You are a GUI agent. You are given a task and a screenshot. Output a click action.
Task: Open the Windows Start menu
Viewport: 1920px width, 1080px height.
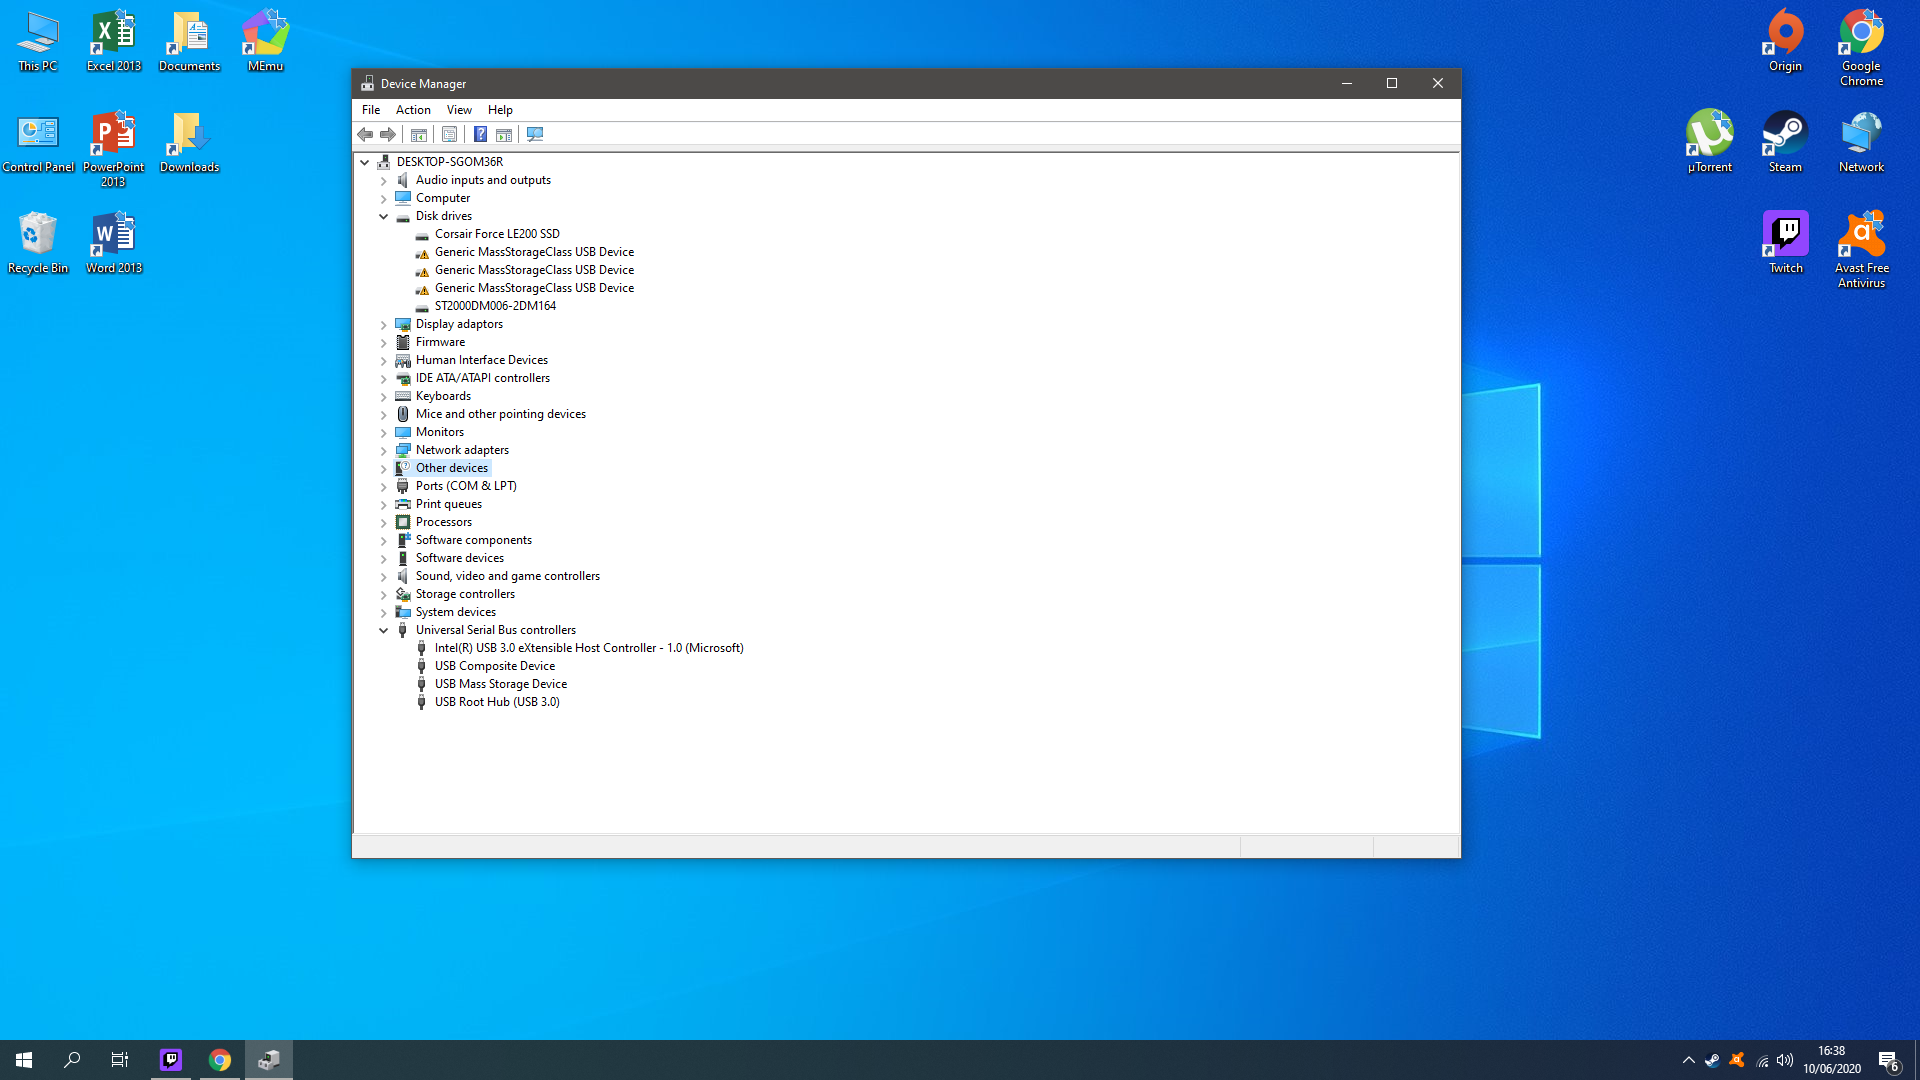(x=24, y=1059)
